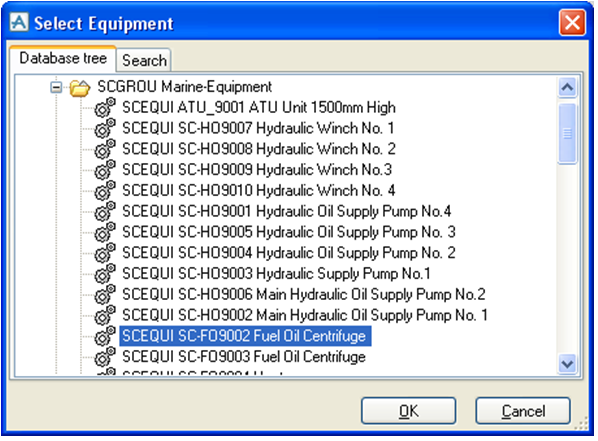Select SC-FO9003 Fuel Oil Centrifuge item
Screen dimensions: 598x441
click(244, 357)
